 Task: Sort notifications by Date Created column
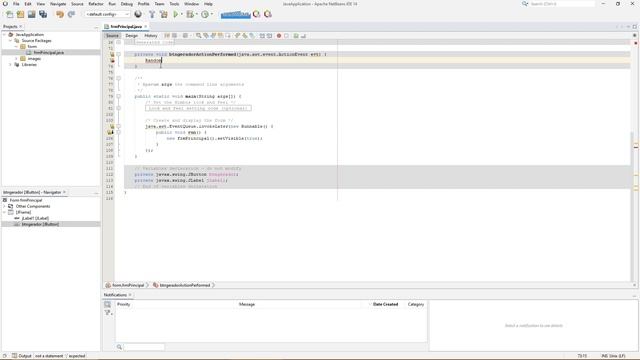(x=385, y=304)
